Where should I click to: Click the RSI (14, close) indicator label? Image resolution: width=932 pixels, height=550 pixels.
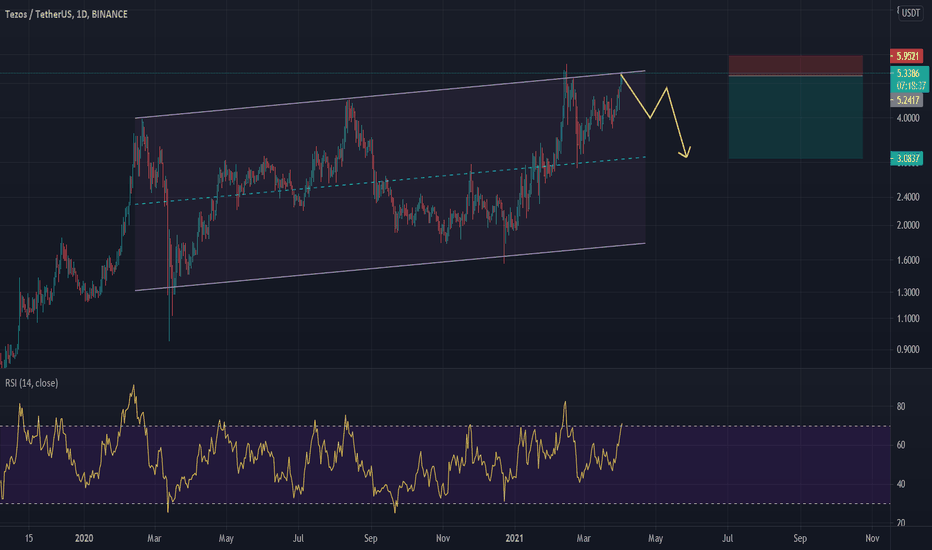pos(32,383)
